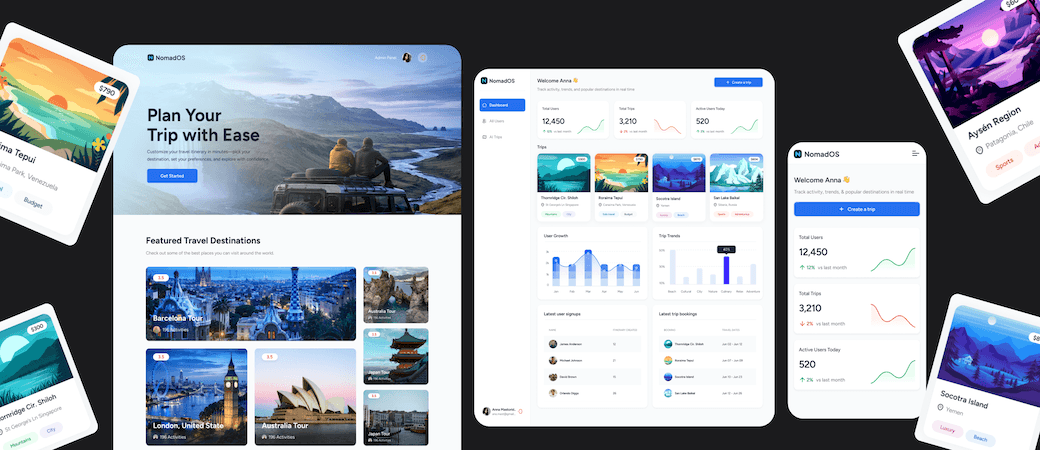Click the Beach bar in Trip Trends chart

click(x=673, y=267)
